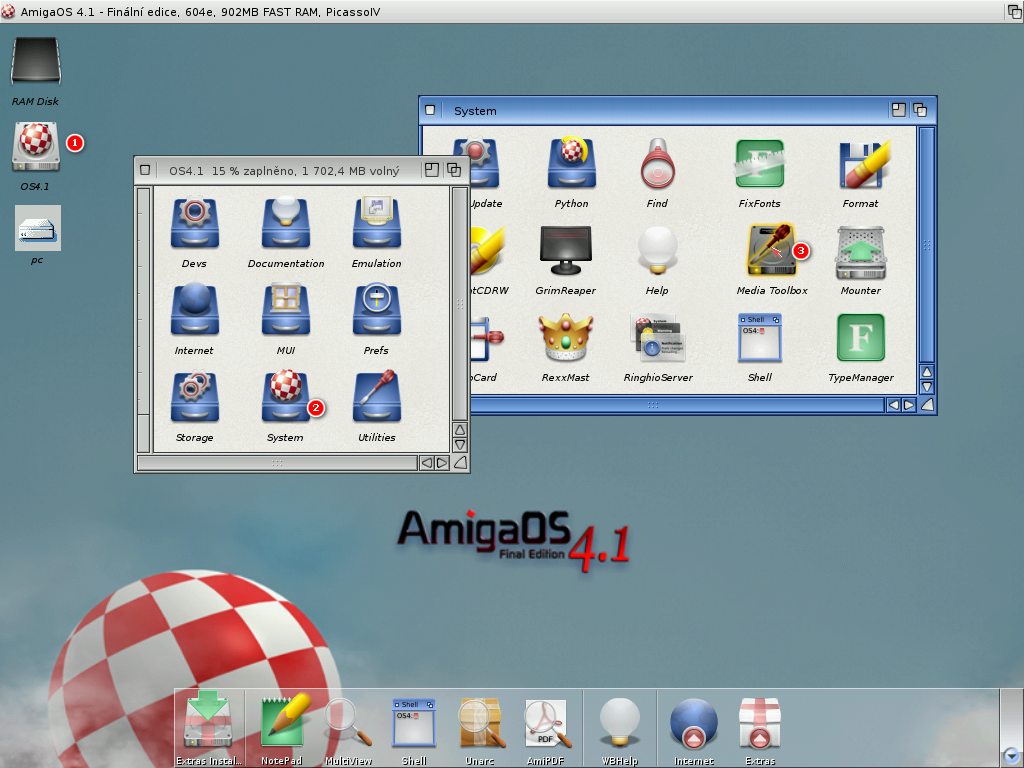Open the TypeManager icon
The width and height of the screenshot is (1024, 768).
(x=860, y=338)
